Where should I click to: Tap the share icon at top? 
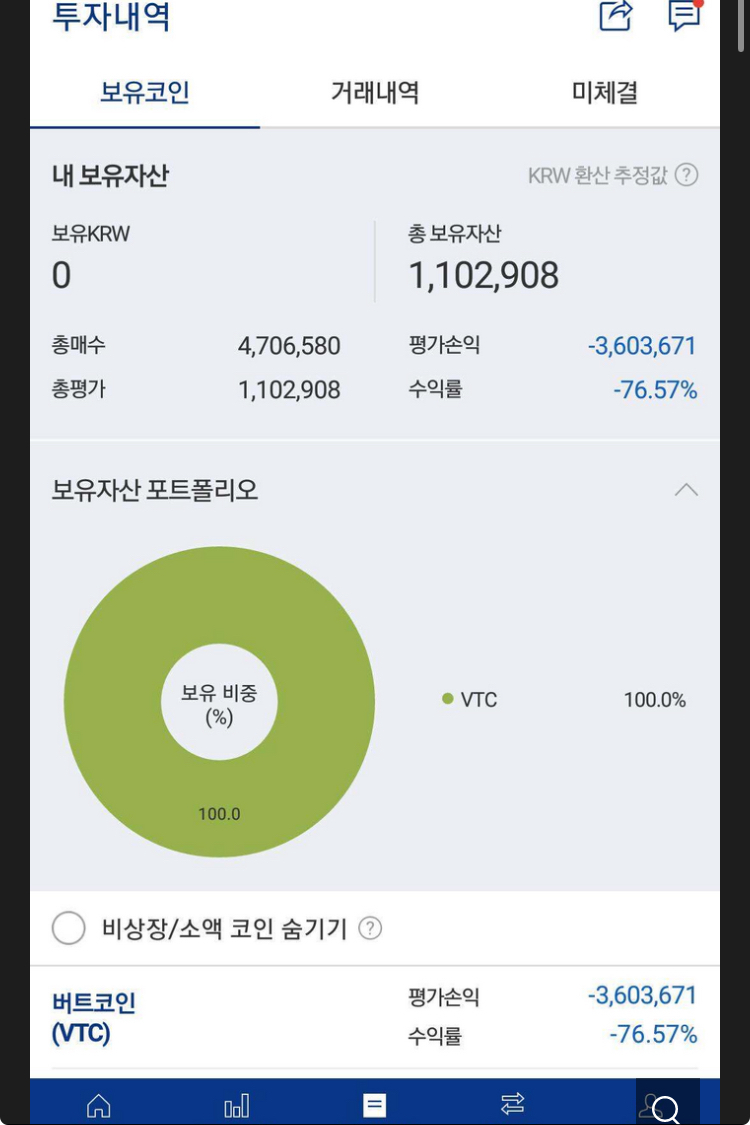coord(616,16)
